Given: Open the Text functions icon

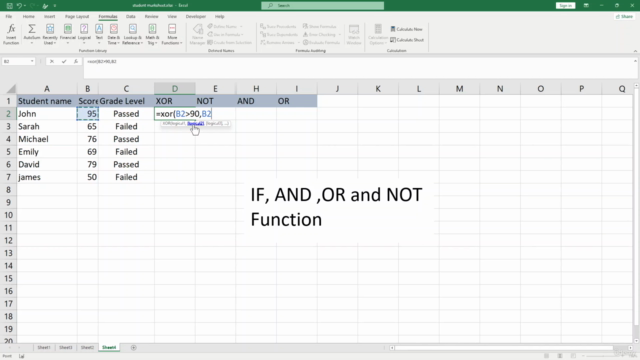Looking at the screenshot, I should (99, 29).
